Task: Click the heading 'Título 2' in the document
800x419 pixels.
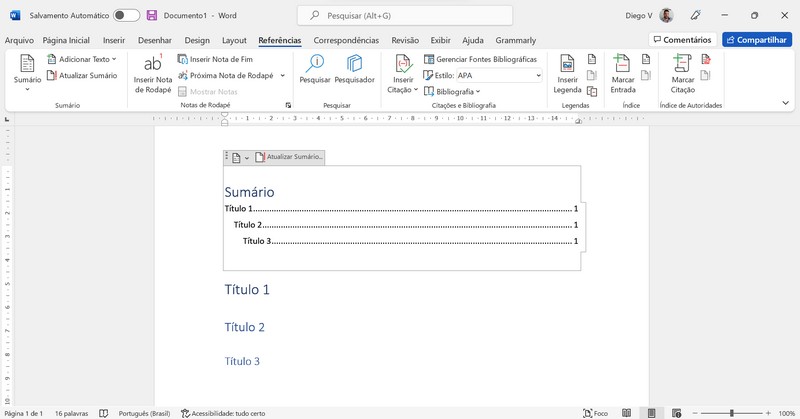Action: [244, 327]
